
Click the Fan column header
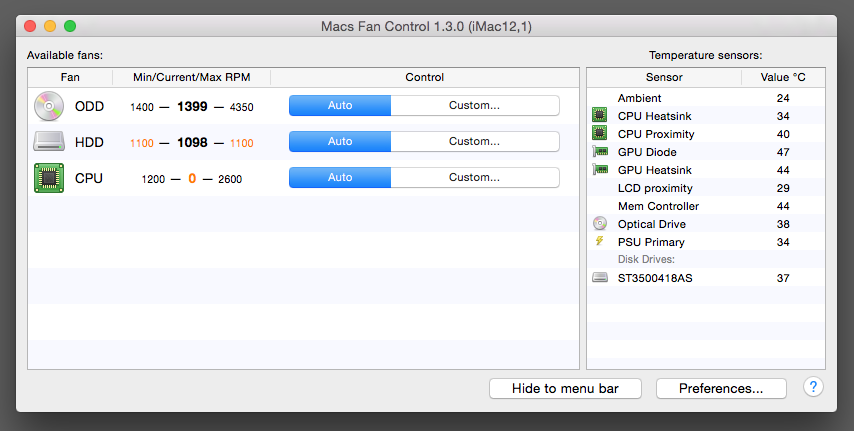pyautogui.click(x=70, y=77)
